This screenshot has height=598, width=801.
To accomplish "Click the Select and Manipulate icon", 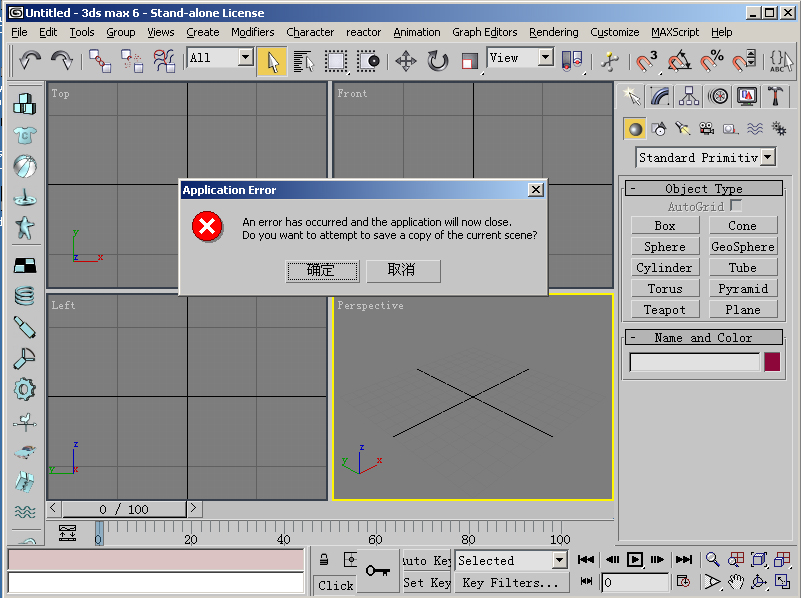I will (x=609, y=61).
